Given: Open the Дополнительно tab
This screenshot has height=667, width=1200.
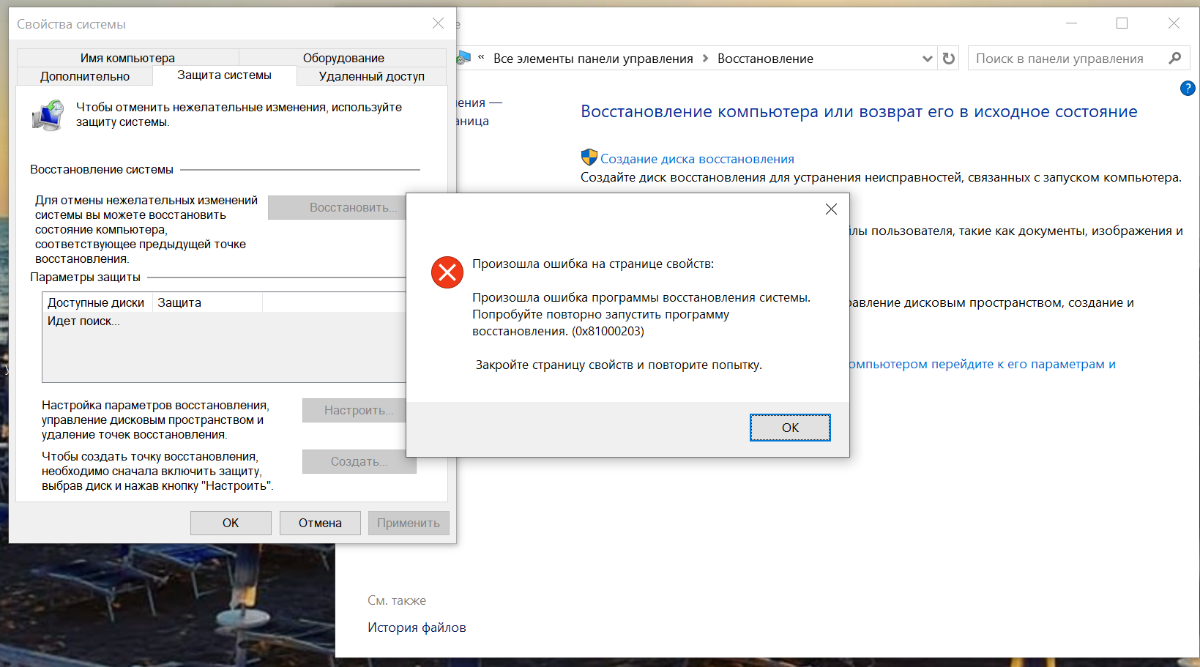Looking at the screenshot, I should (85, 76).
